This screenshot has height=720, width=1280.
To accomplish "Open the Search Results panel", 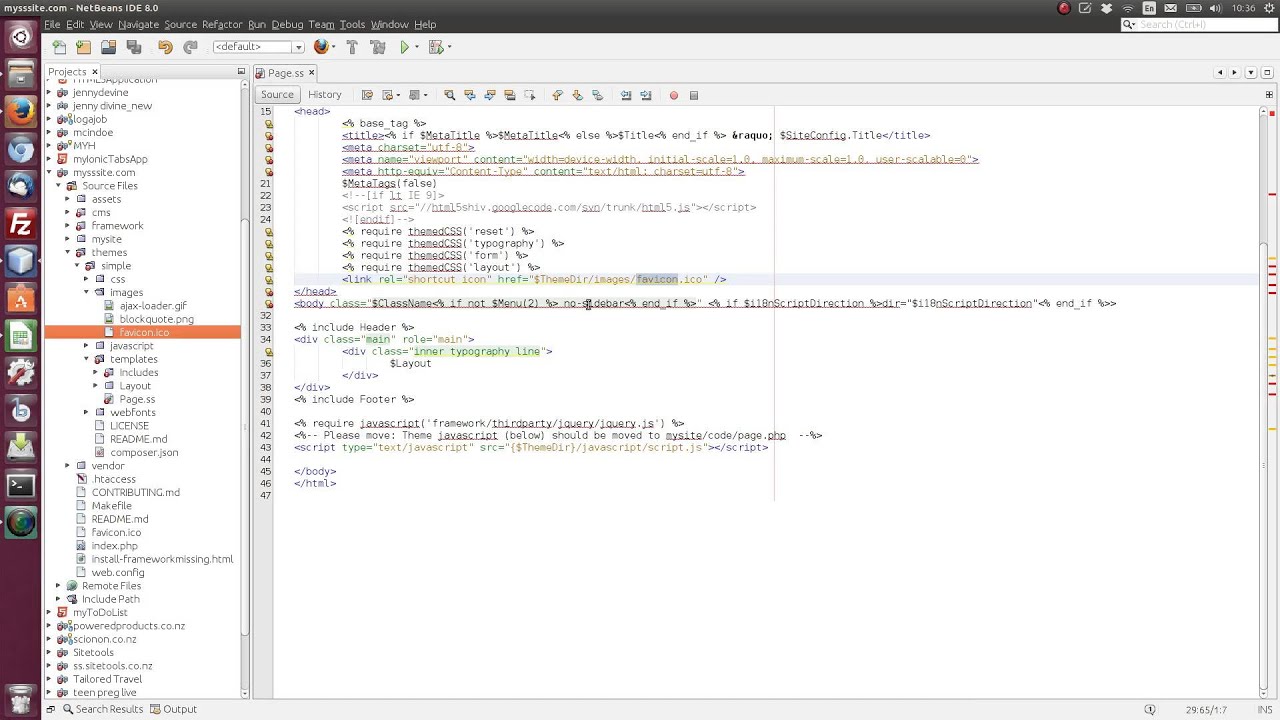I will (102, 709).
